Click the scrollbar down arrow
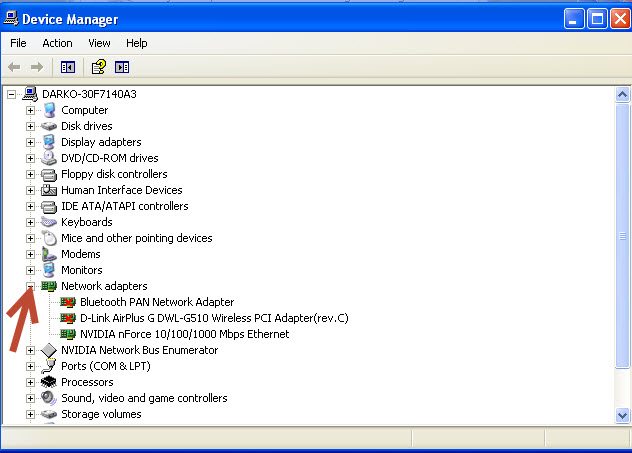Image resolution: width=632 pixels, height=453 pixels. [x=622, y=415]
